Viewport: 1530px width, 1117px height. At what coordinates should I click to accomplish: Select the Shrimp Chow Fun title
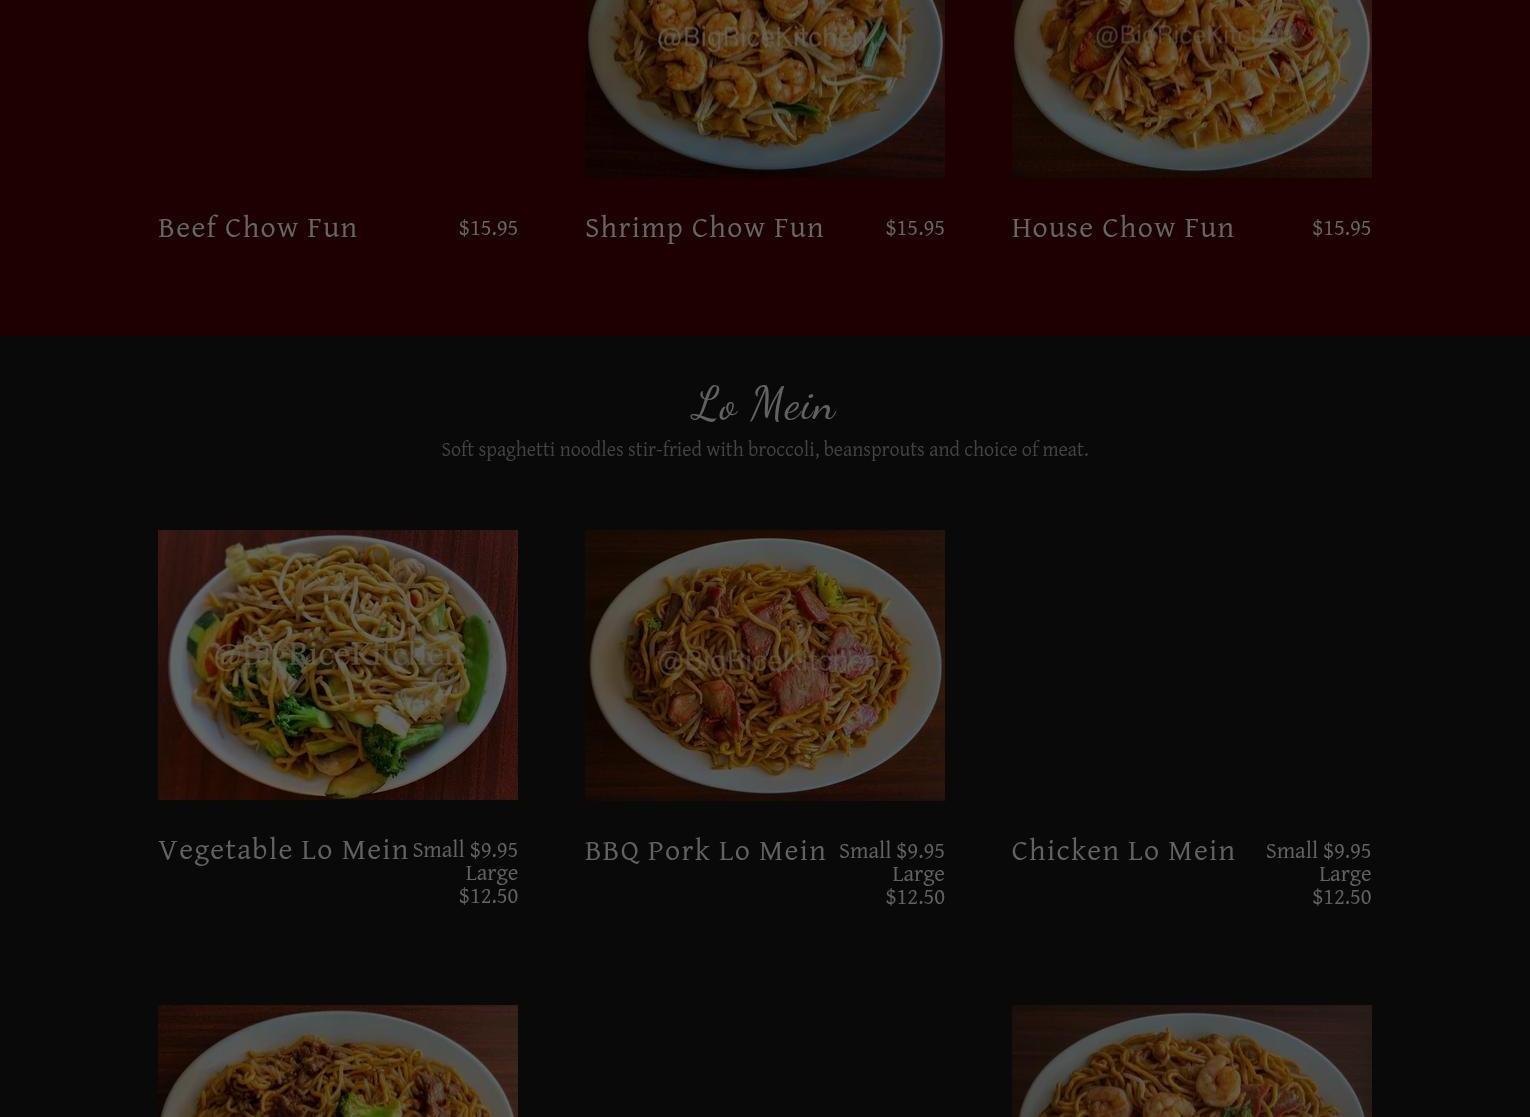pos(705,228)
